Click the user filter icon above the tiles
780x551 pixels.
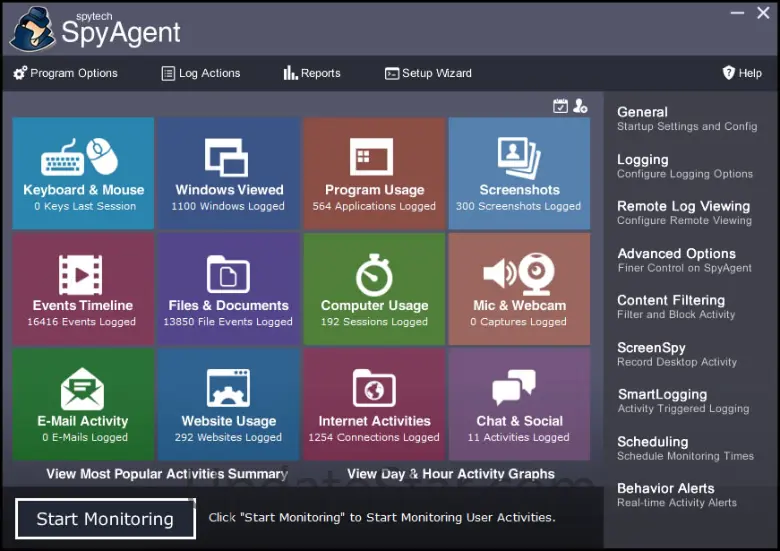tap(580, 105)
